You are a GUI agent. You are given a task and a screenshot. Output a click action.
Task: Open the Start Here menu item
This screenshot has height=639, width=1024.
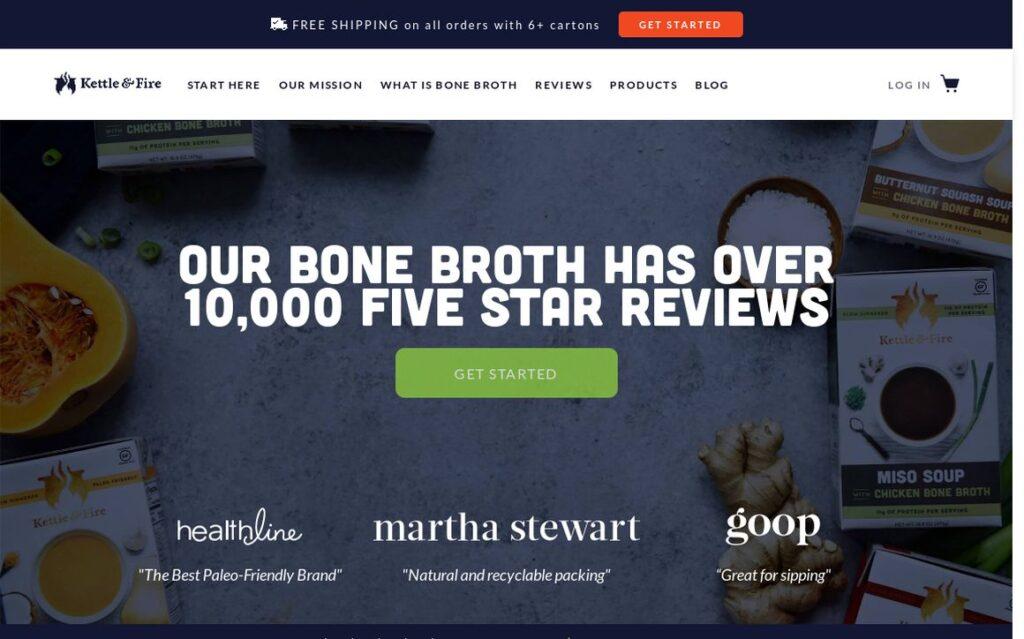click(223, 85)
